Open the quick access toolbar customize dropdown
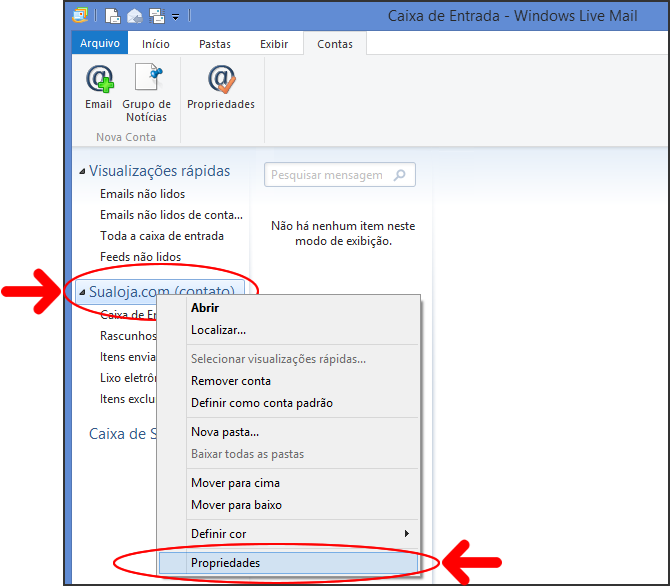670x586 pixels. [176, 17]
